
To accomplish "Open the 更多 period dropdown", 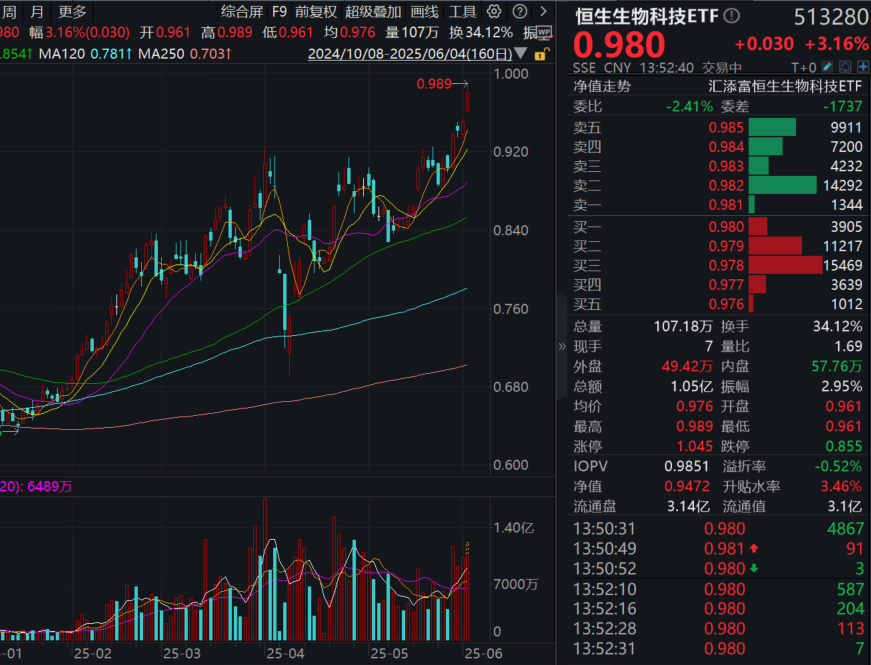I will (72, 11).
